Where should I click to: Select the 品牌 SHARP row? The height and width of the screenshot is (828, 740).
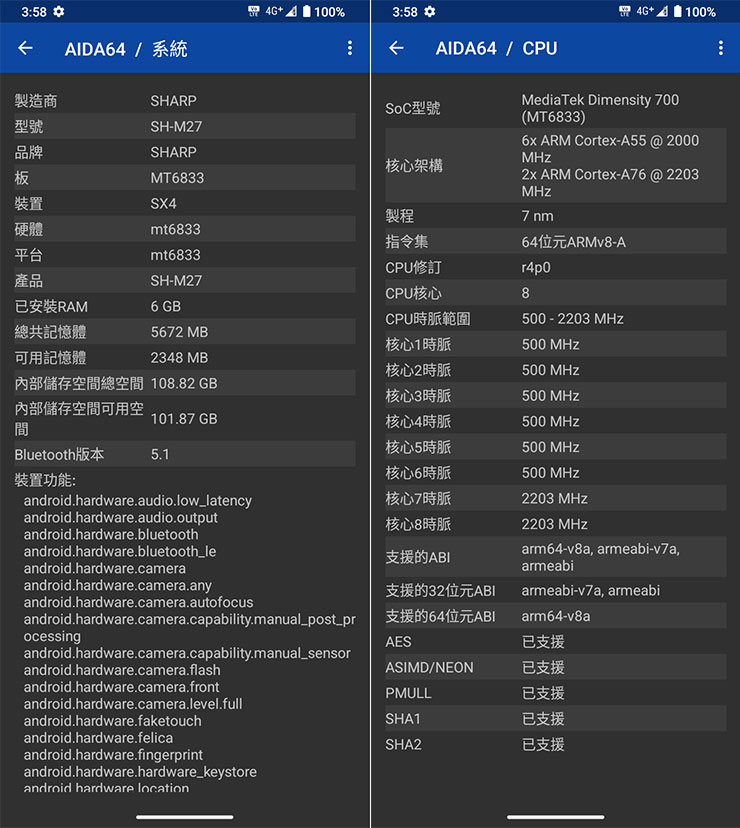(184, 152)
